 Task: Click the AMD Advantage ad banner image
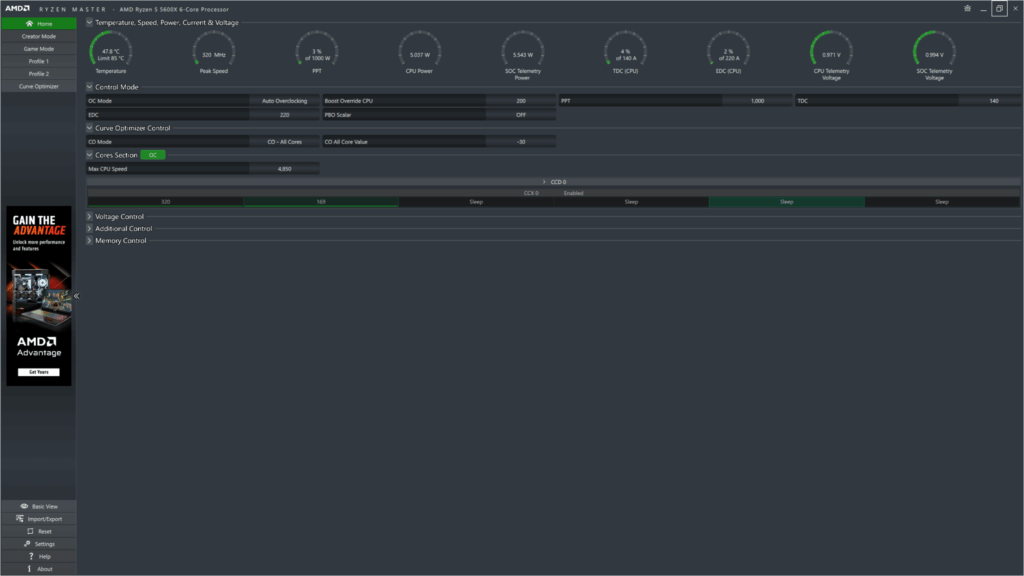(x=39, y=296)
